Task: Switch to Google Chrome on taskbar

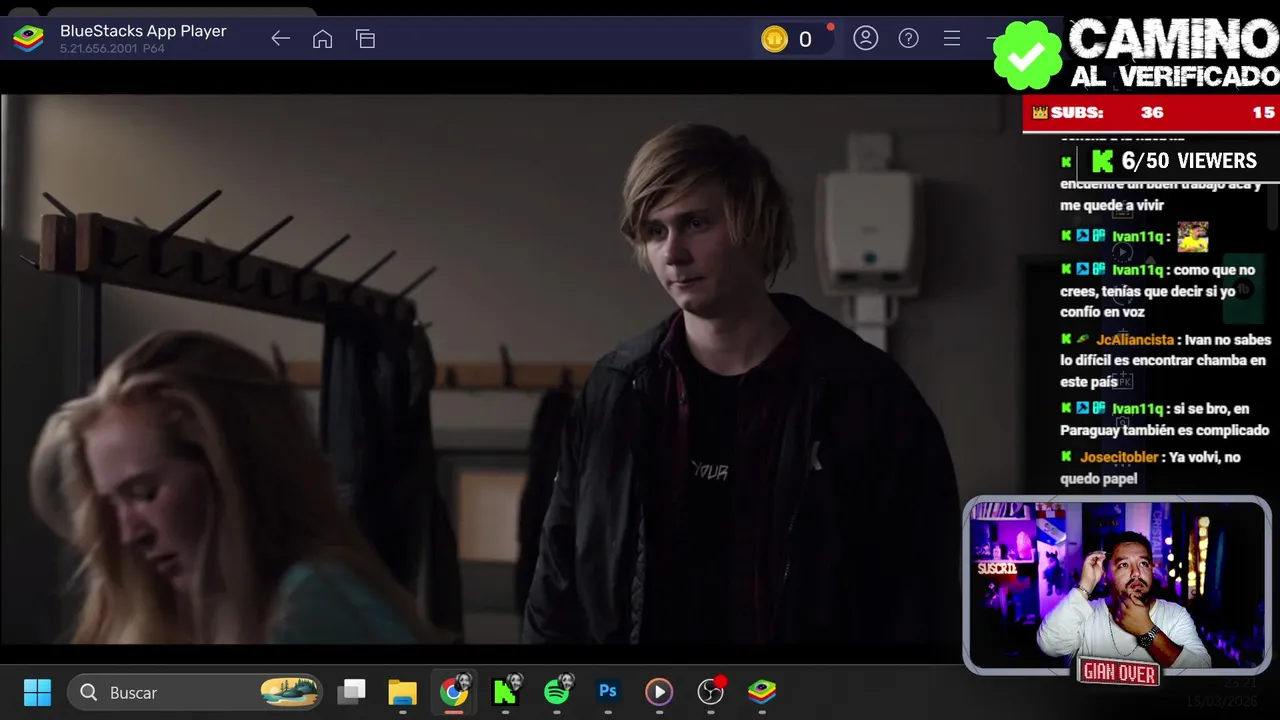Action: [x=454, y=692]
